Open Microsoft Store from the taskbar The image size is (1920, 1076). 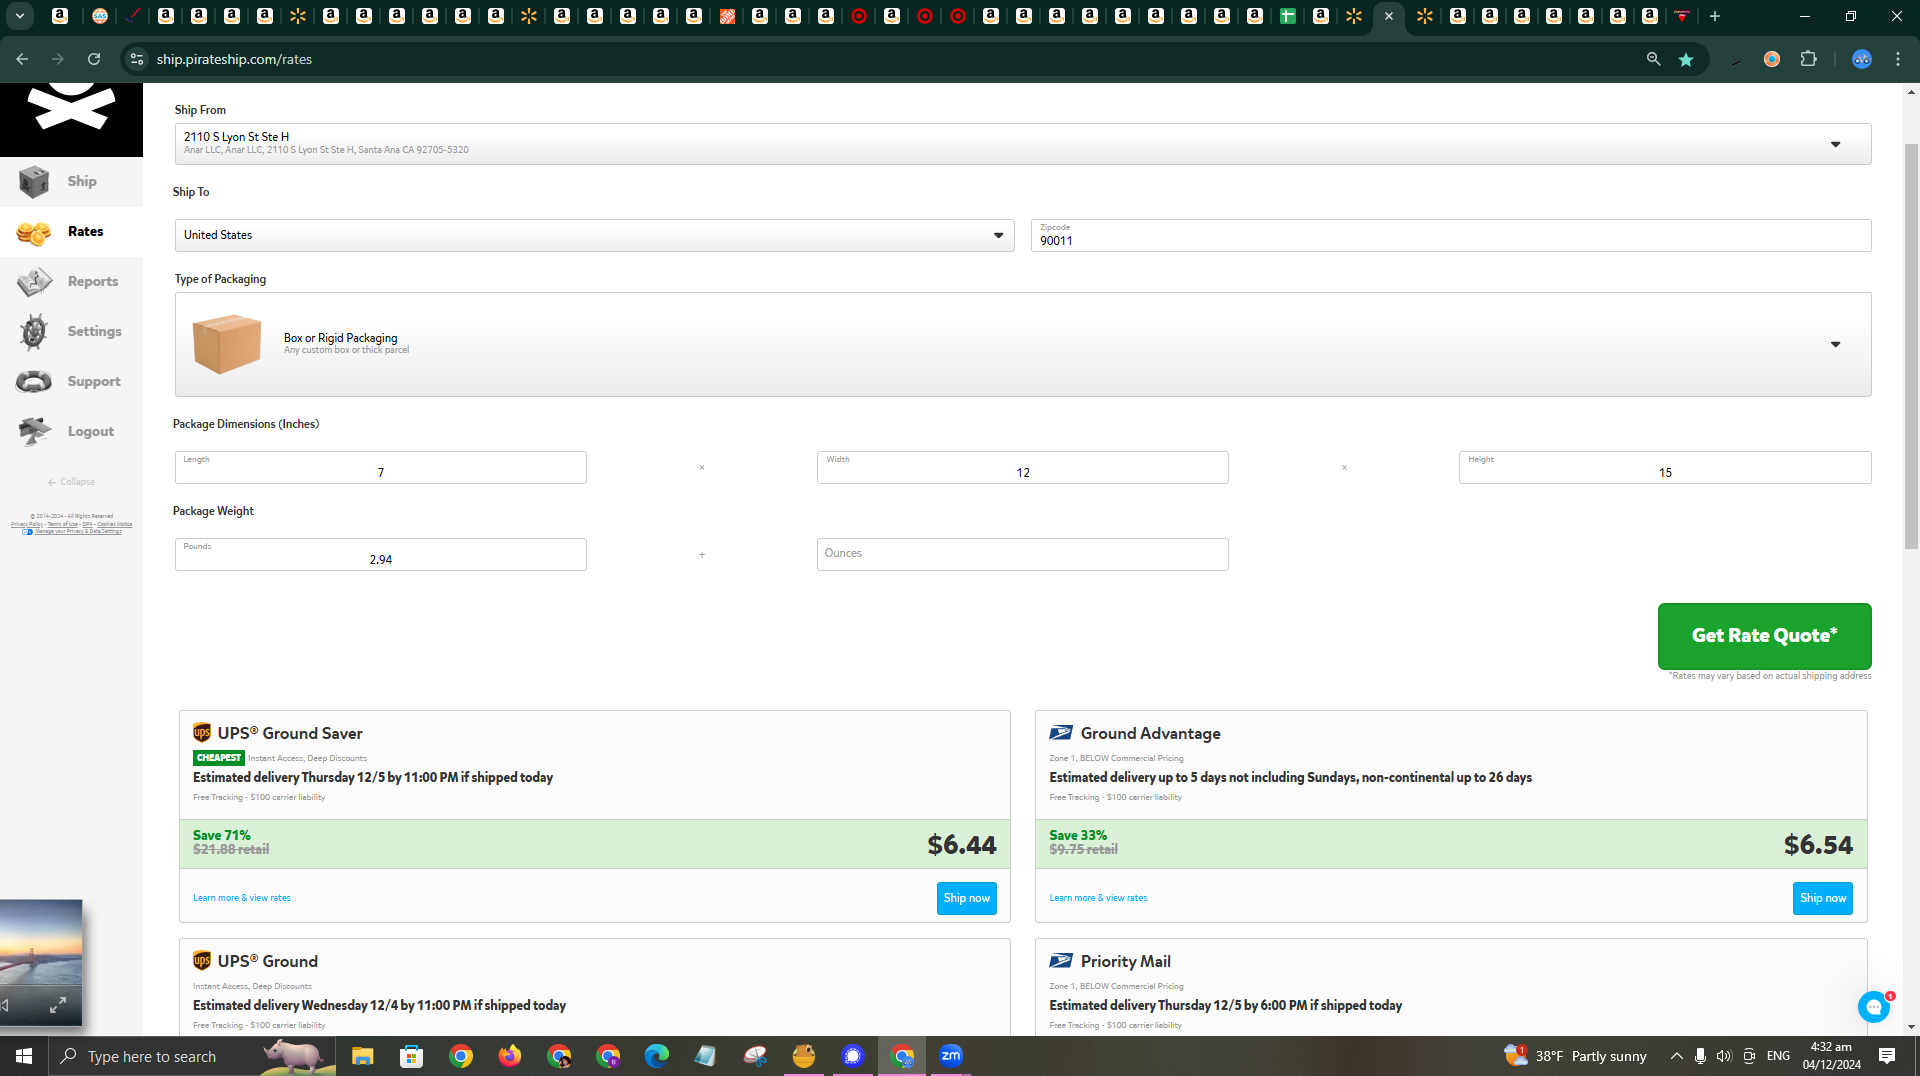tap(411, 1056)
